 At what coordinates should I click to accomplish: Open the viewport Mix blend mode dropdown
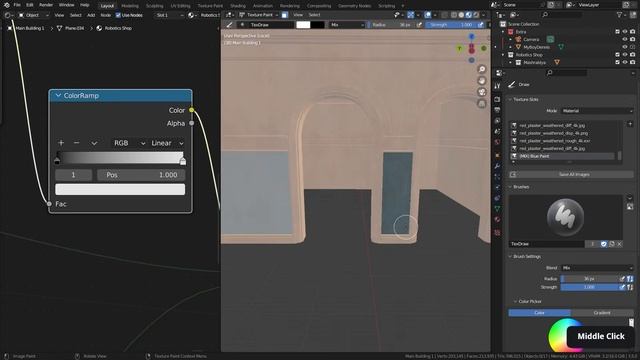click(347, 25)
